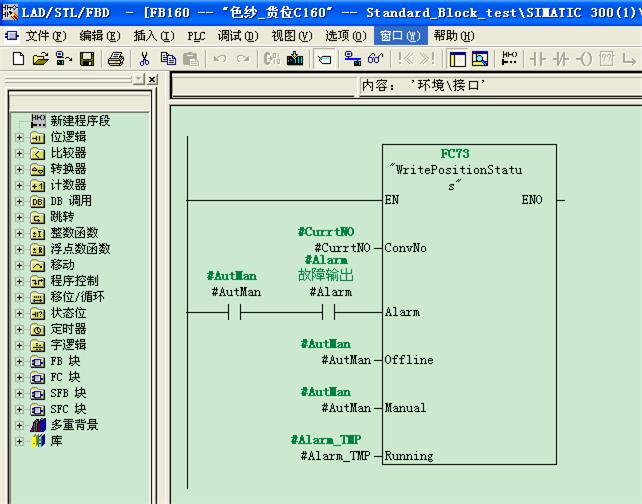The height and width of the screenshot is (504, 642).
Task: Click the Save (floppy disk) icon
Action: pos(87,59)
